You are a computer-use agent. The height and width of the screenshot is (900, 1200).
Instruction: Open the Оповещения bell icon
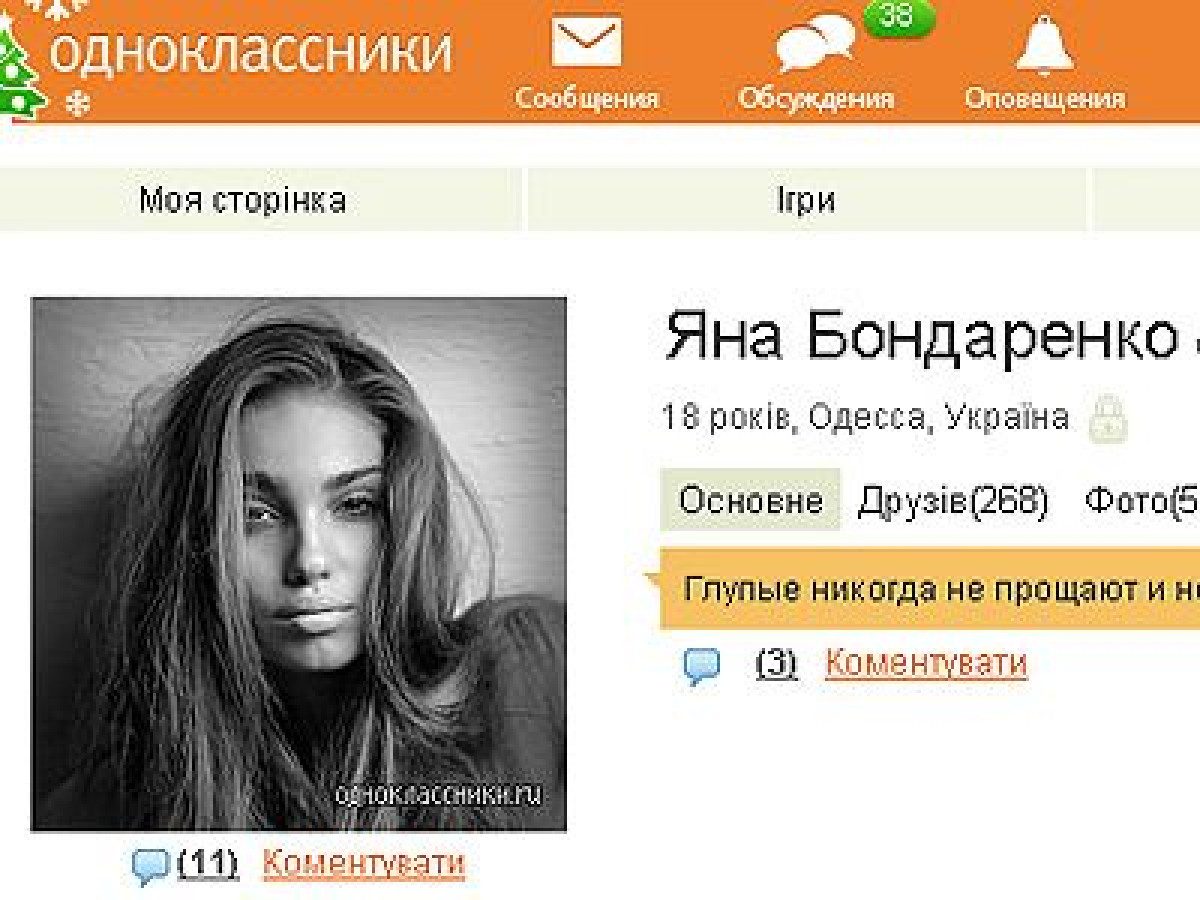click(x=1045, y=45)
